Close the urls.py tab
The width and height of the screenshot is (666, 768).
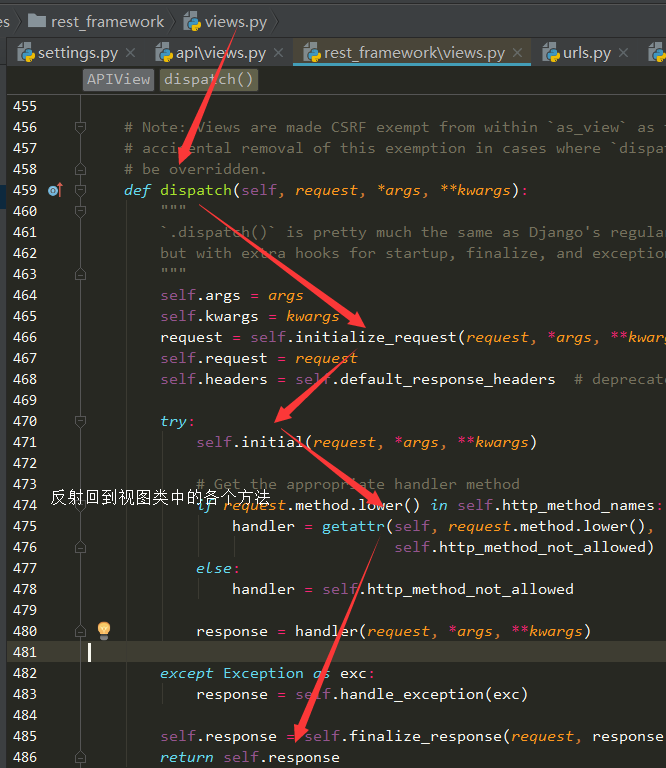click(623, 52)
